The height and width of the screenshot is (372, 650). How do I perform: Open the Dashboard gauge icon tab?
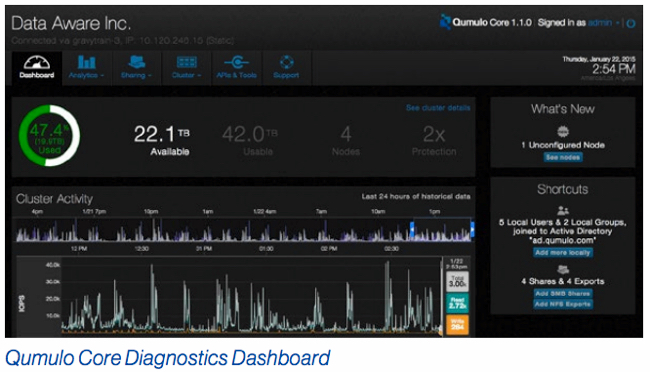click(37, 63)
